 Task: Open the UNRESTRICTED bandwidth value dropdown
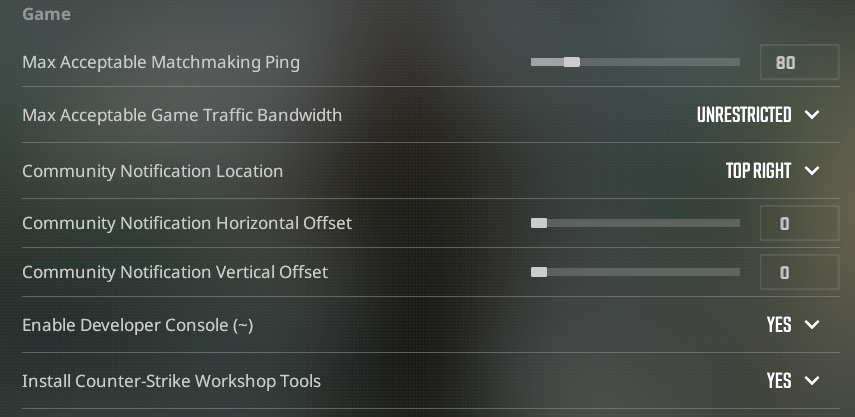point(744,115)
